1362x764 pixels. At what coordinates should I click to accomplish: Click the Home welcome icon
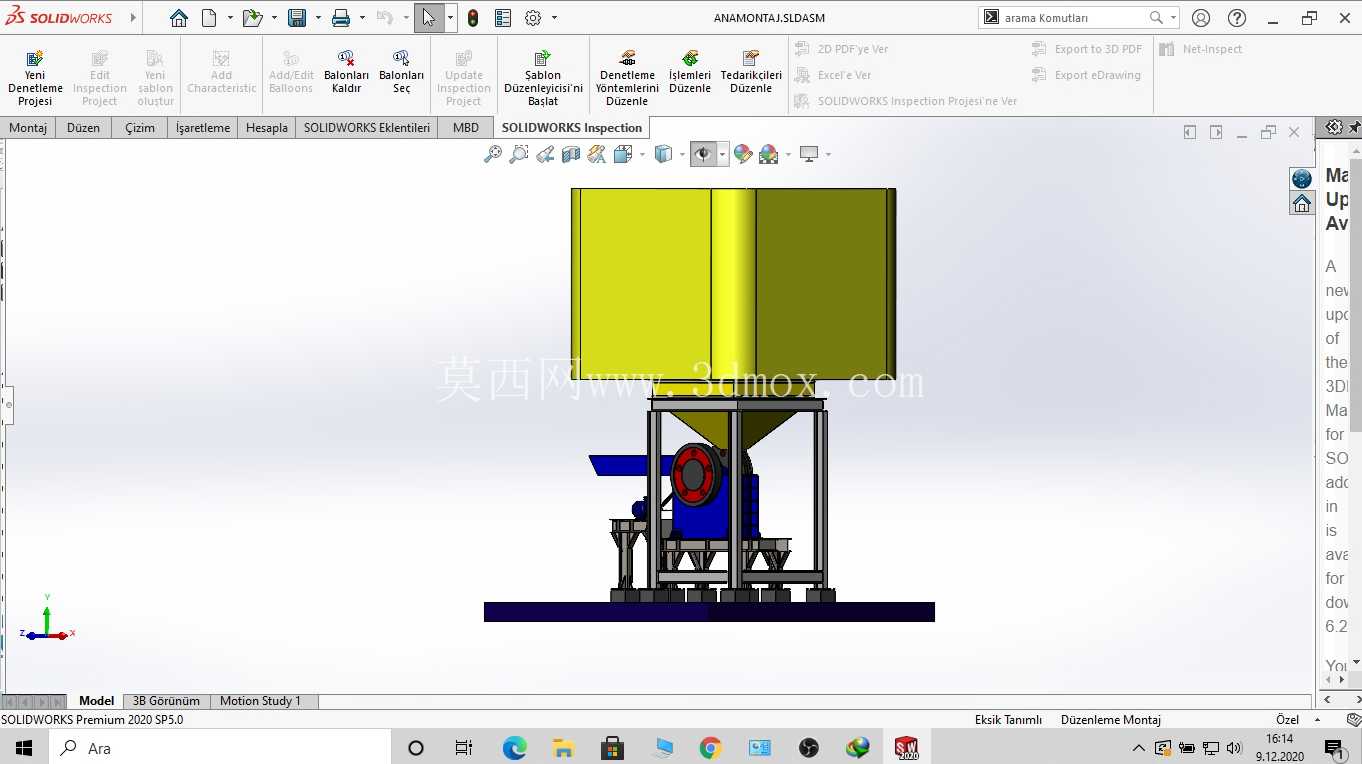178,18
